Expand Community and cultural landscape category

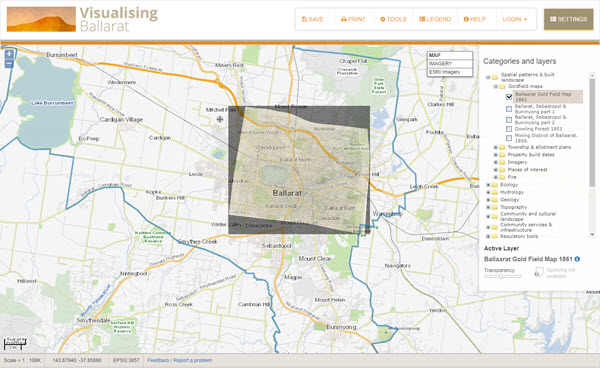[488, 217]
